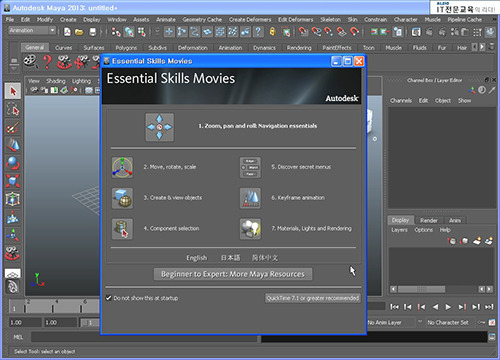Select the Soft Modification tool
Viewport: 500px width, 360px height.
click(13, 217)
